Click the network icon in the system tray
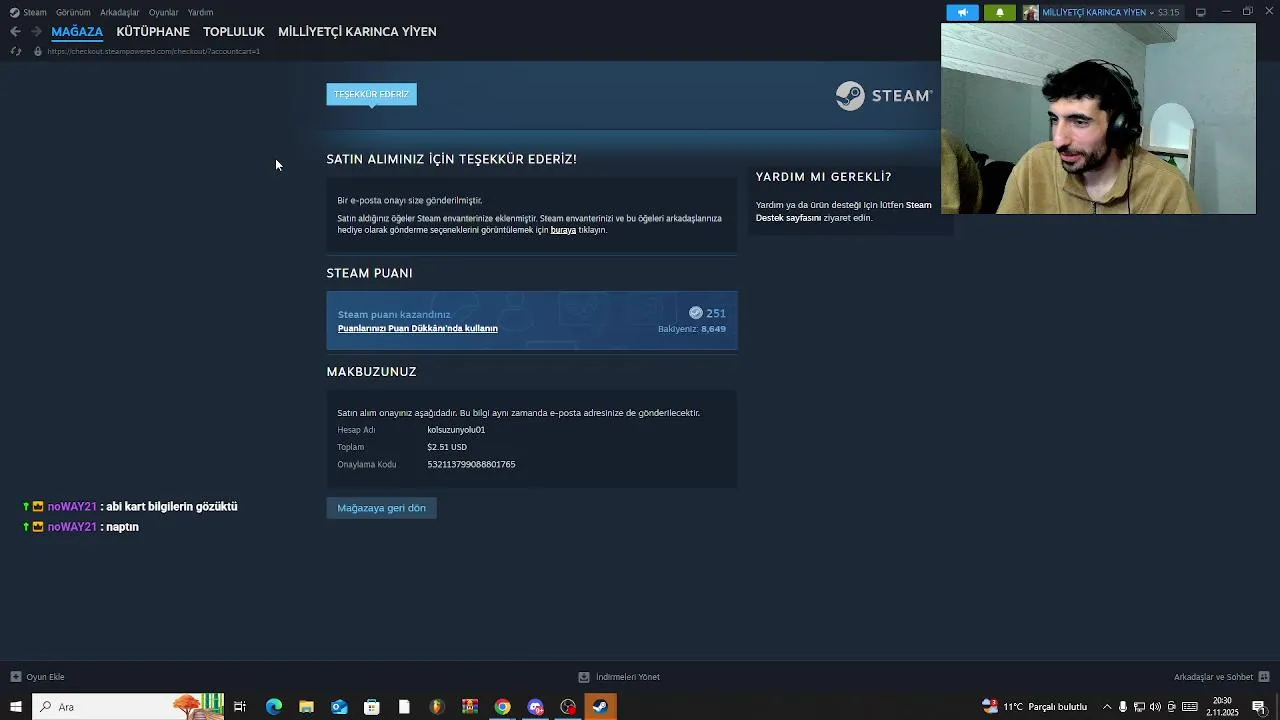 (x=1139, y=707)
